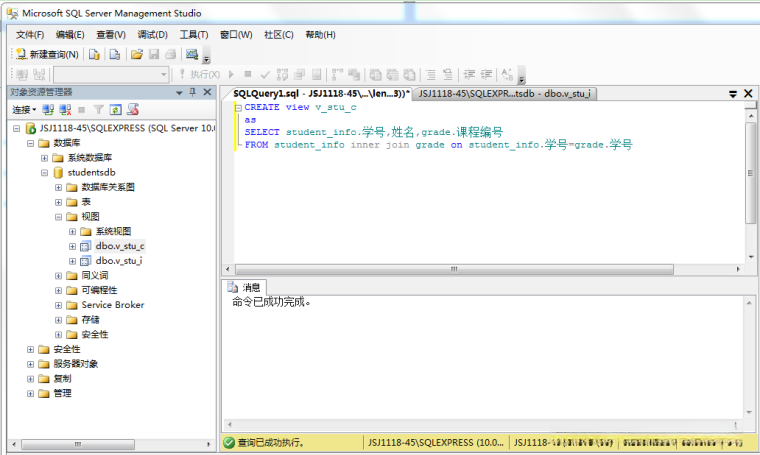Select the dbo.v_stu_c view
The image size is (760, 455).
(x=120, y=246)
